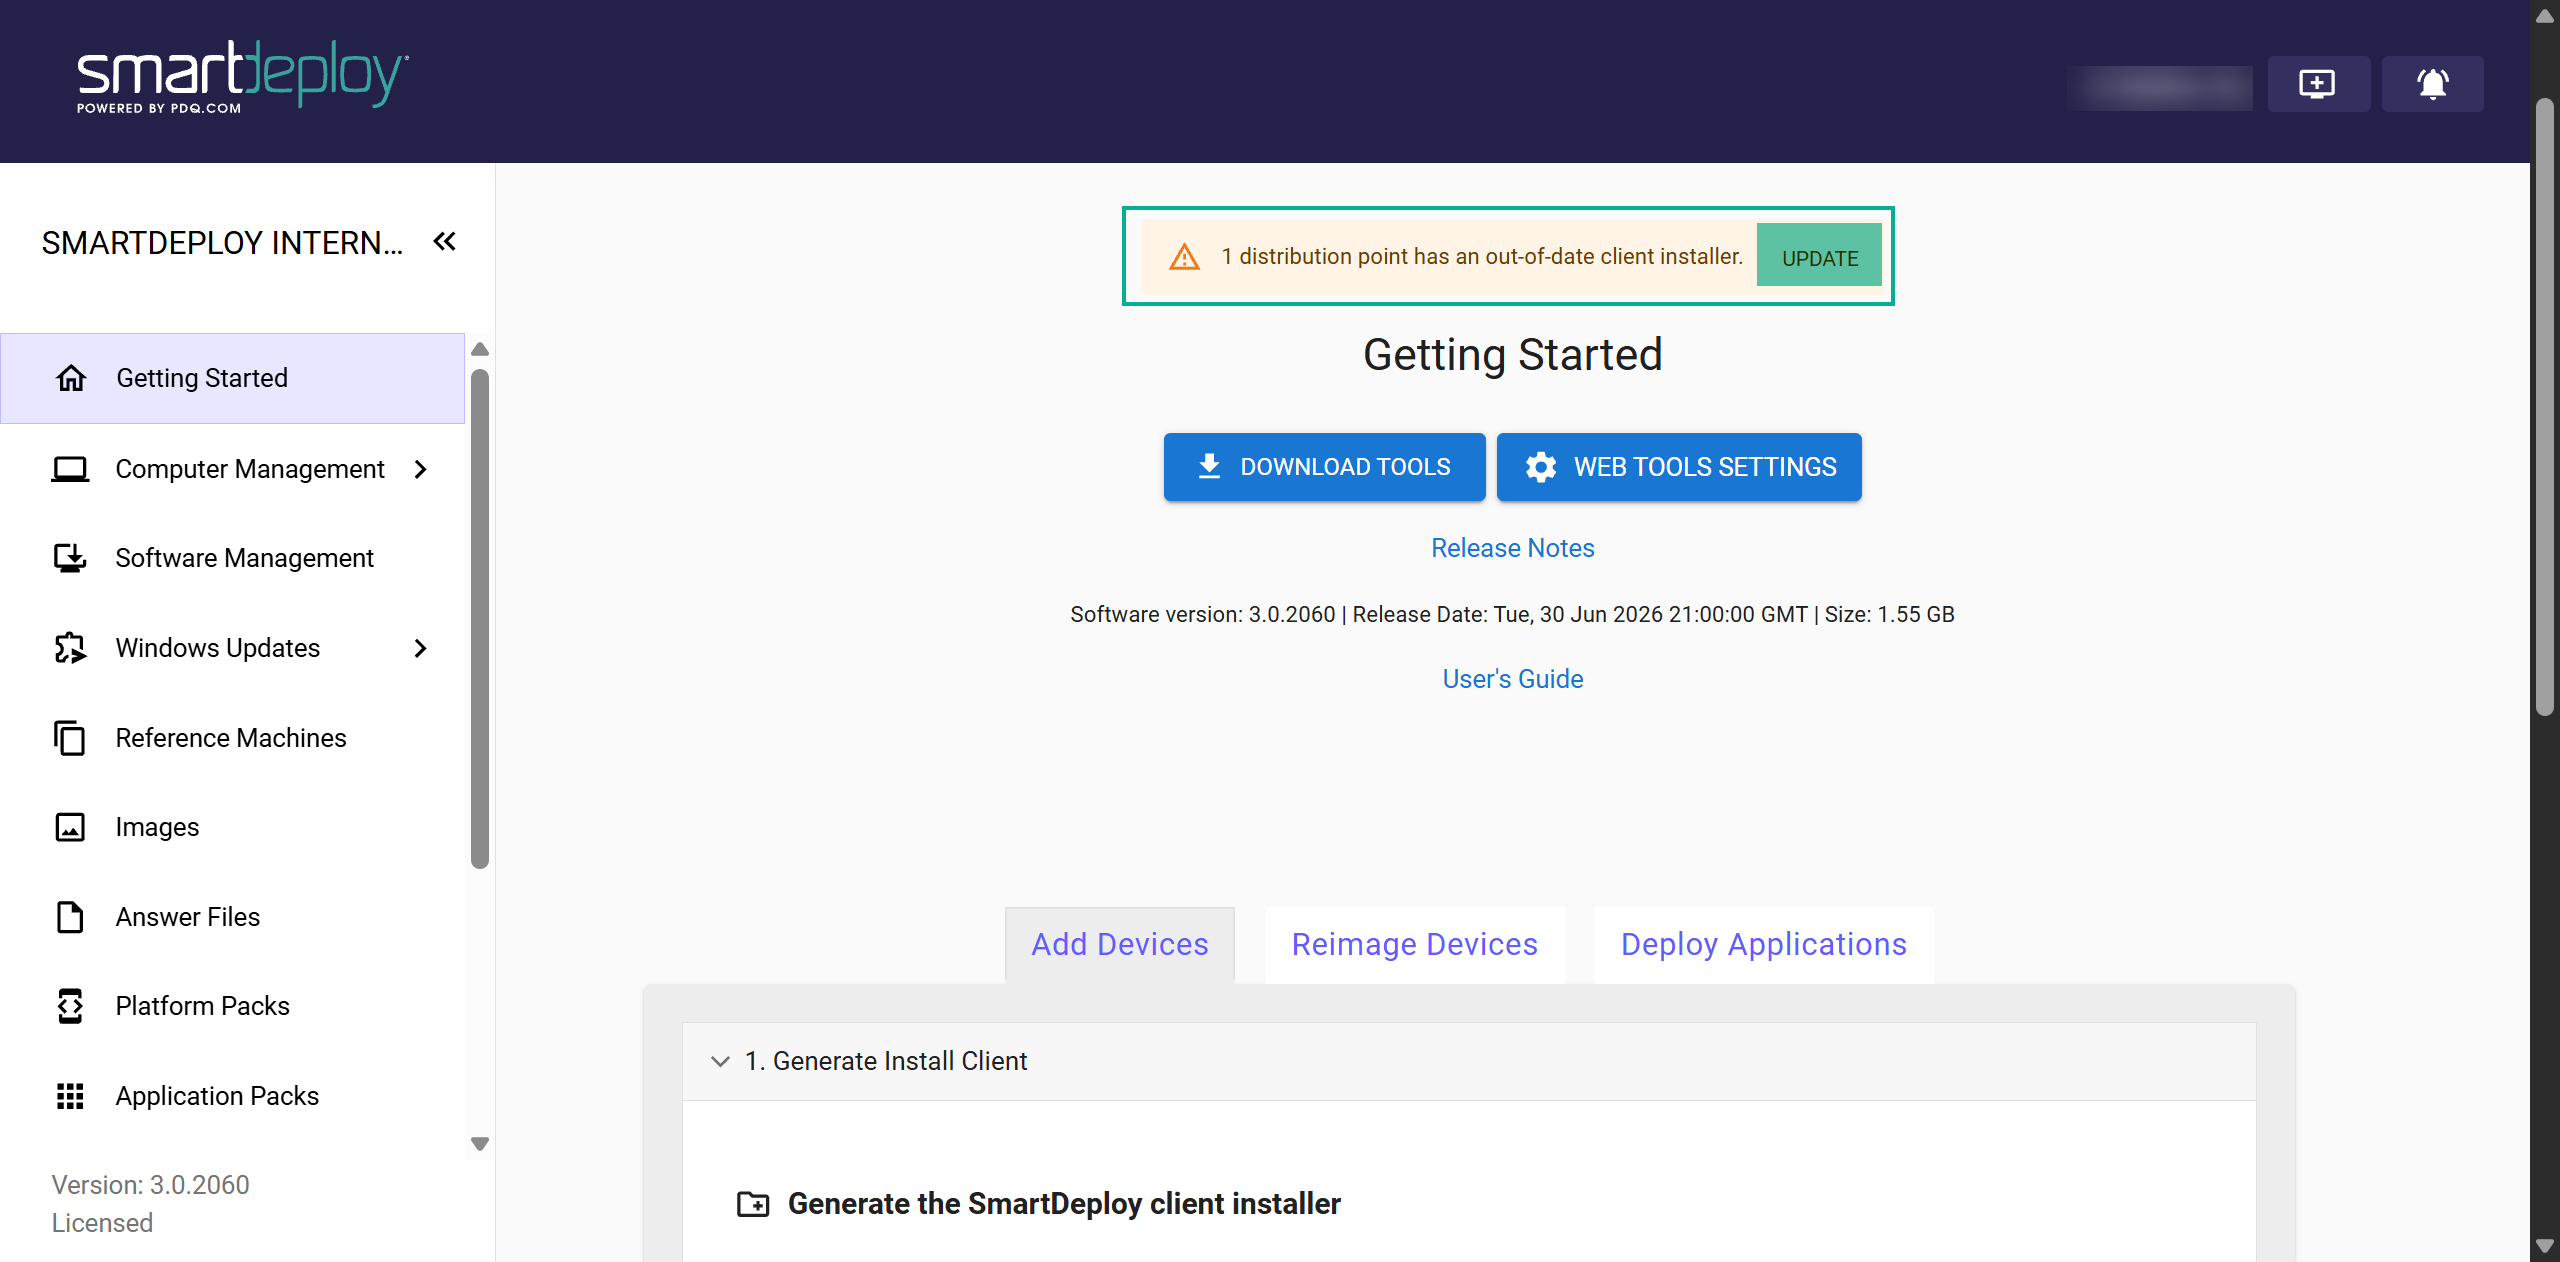The height and width of the screenshot is (1262, 2560).
Task: Open the User's Guide link
Action: [1512, 679]
